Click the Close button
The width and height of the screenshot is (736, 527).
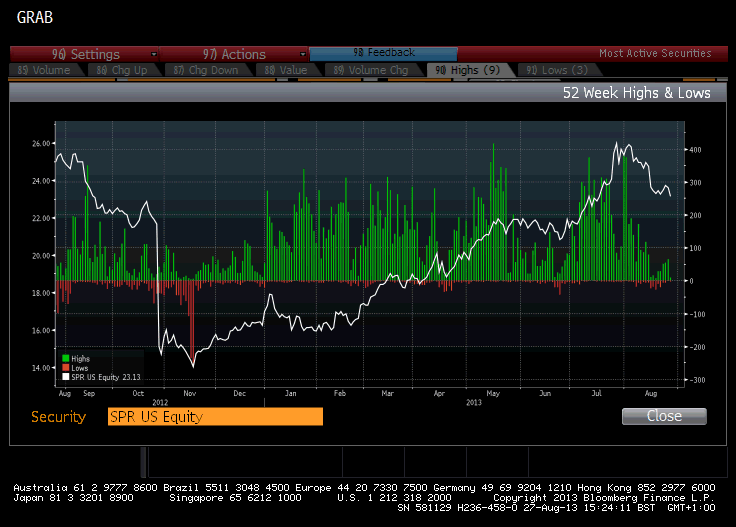(x=664, y=416)
